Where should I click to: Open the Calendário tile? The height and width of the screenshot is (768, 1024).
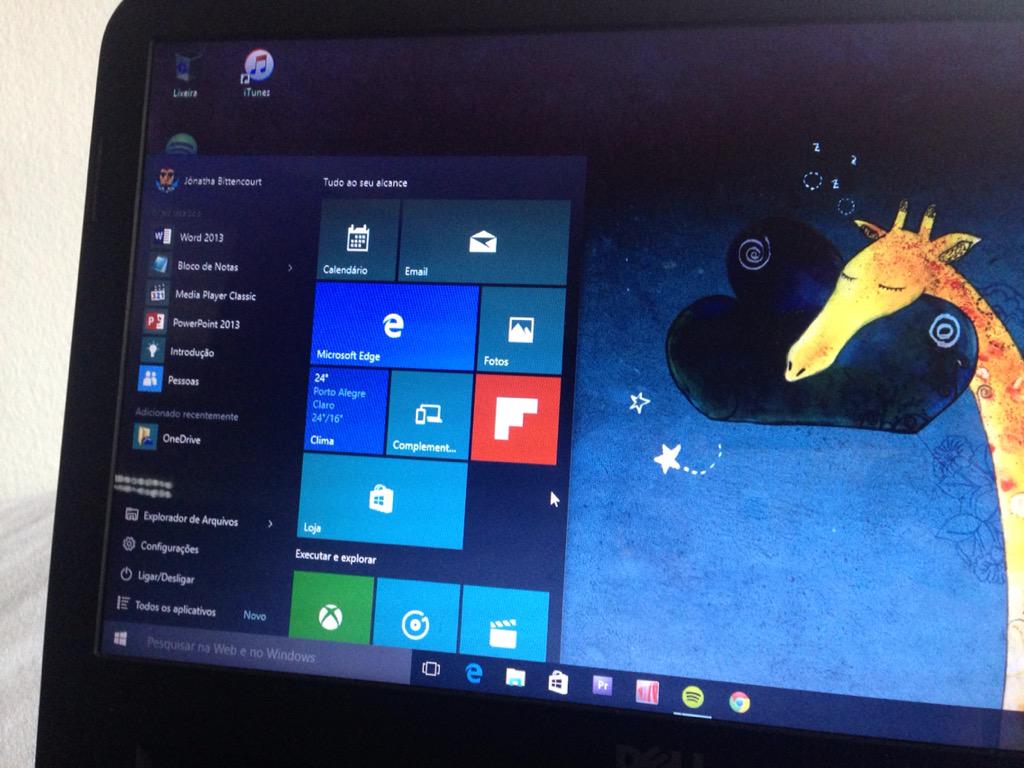click(359, 240)
